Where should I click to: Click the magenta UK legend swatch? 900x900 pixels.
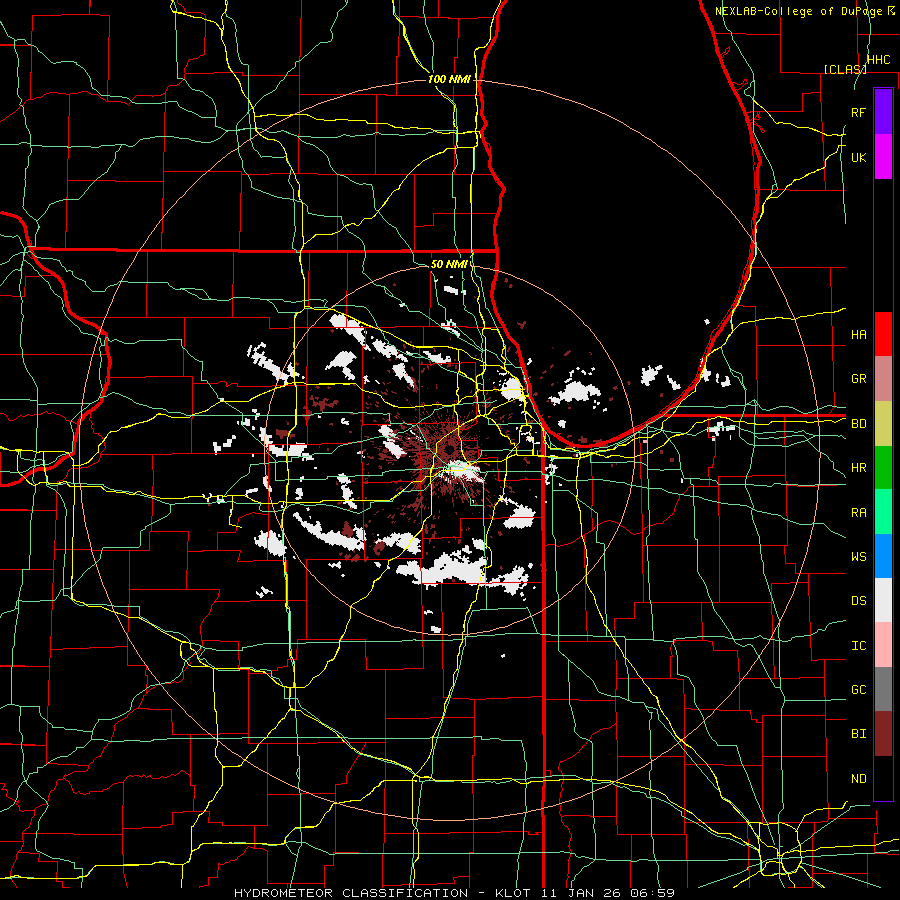[x=883, y=157]
